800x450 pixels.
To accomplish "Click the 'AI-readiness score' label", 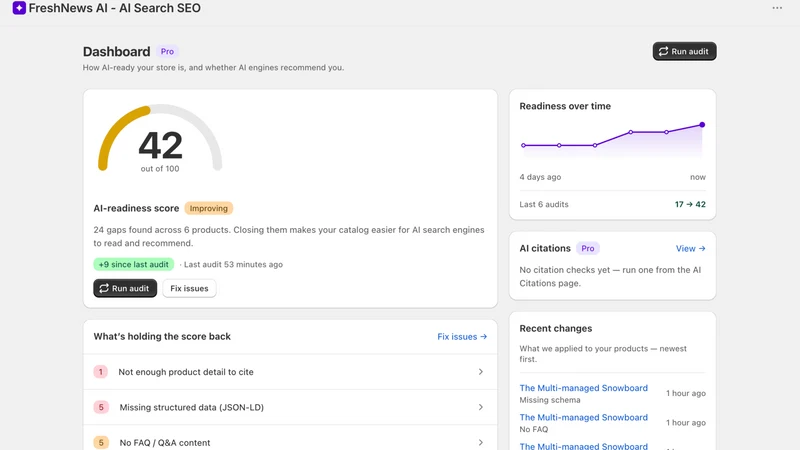I will pos(136,208).
